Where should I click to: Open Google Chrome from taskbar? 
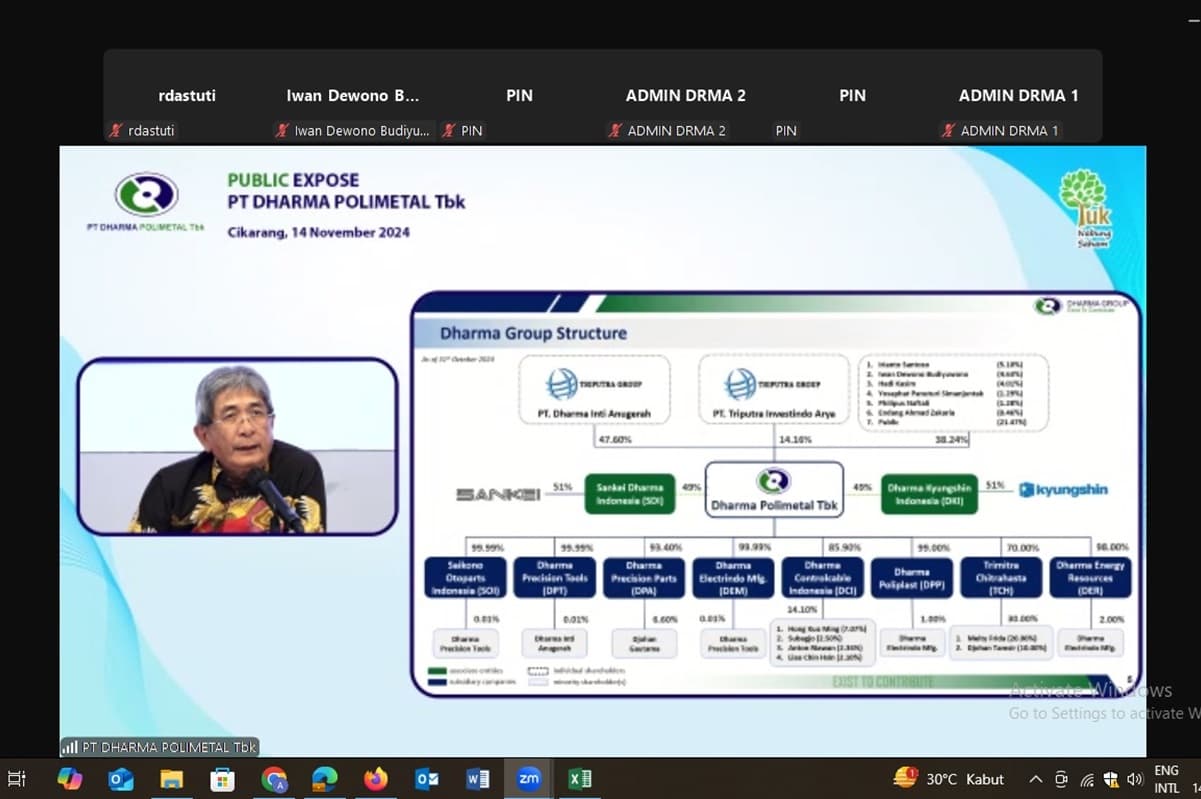(274, 779)
